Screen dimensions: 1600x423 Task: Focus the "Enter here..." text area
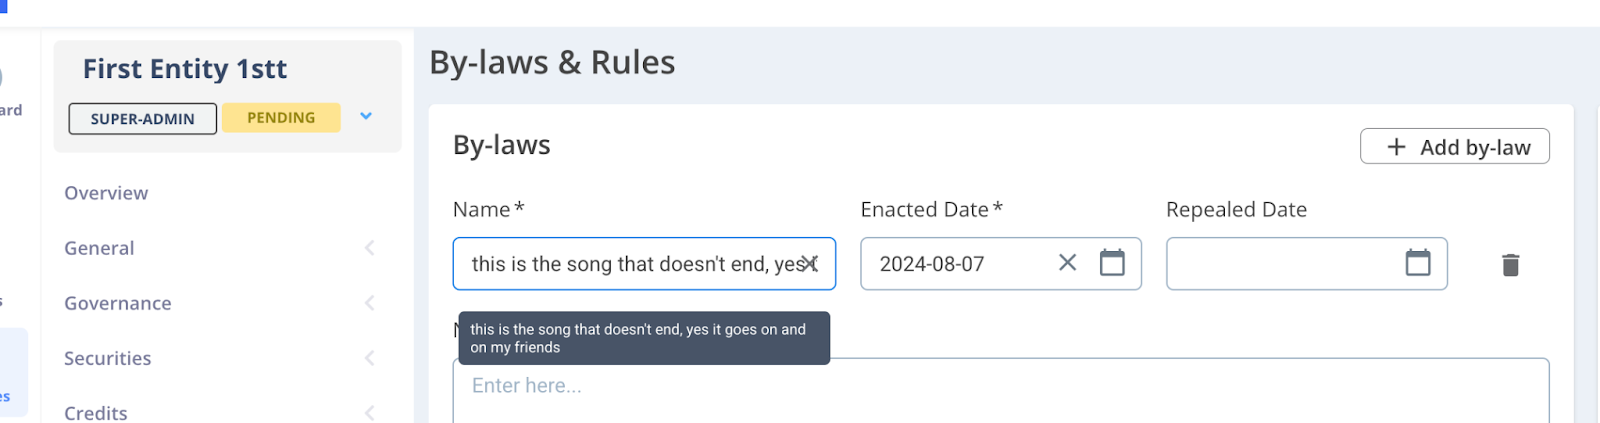[1000, 388]
